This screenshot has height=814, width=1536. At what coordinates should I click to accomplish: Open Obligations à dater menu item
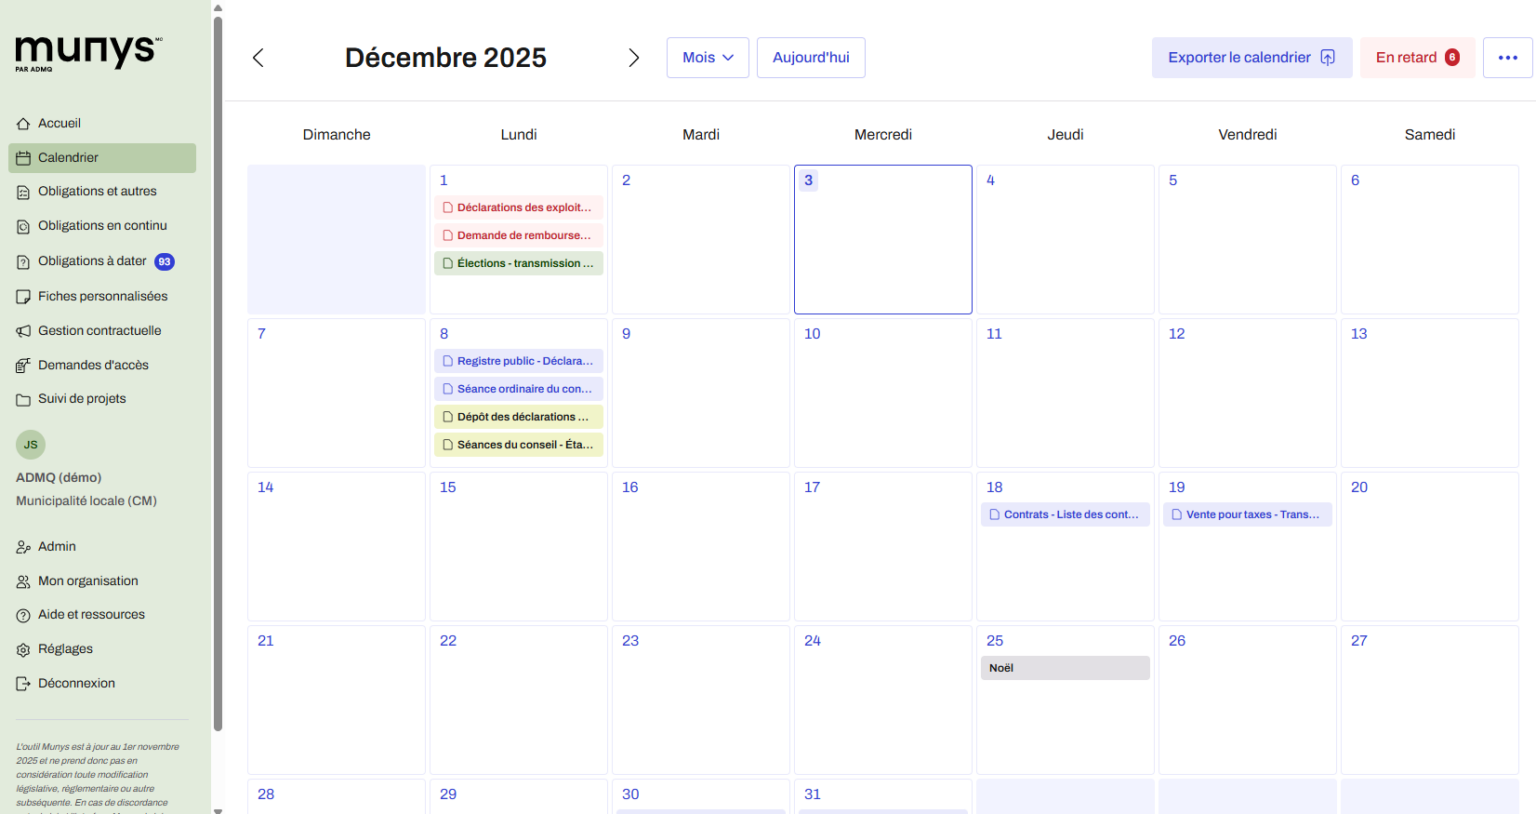(x=92, y=261)
